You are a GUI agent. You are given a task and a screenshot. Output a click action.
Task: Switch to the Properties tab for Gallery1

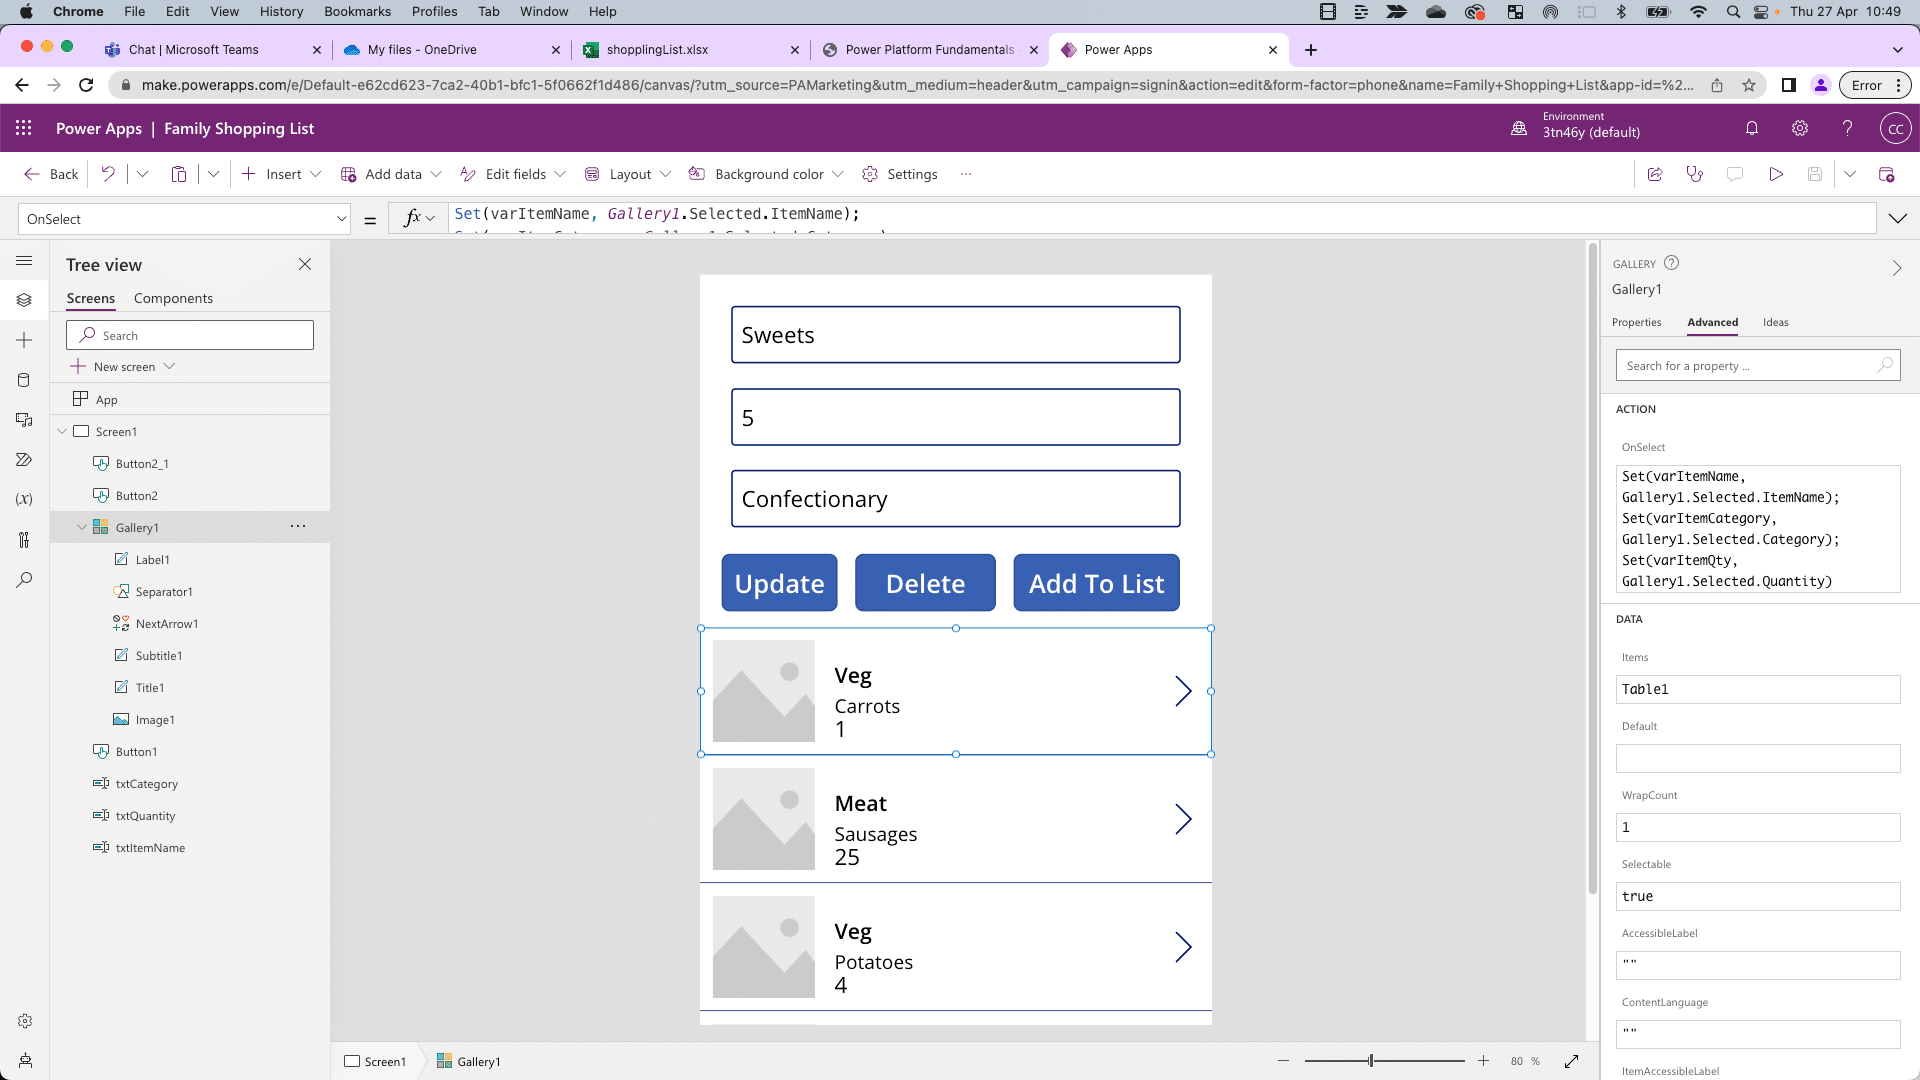(1636, 323)
